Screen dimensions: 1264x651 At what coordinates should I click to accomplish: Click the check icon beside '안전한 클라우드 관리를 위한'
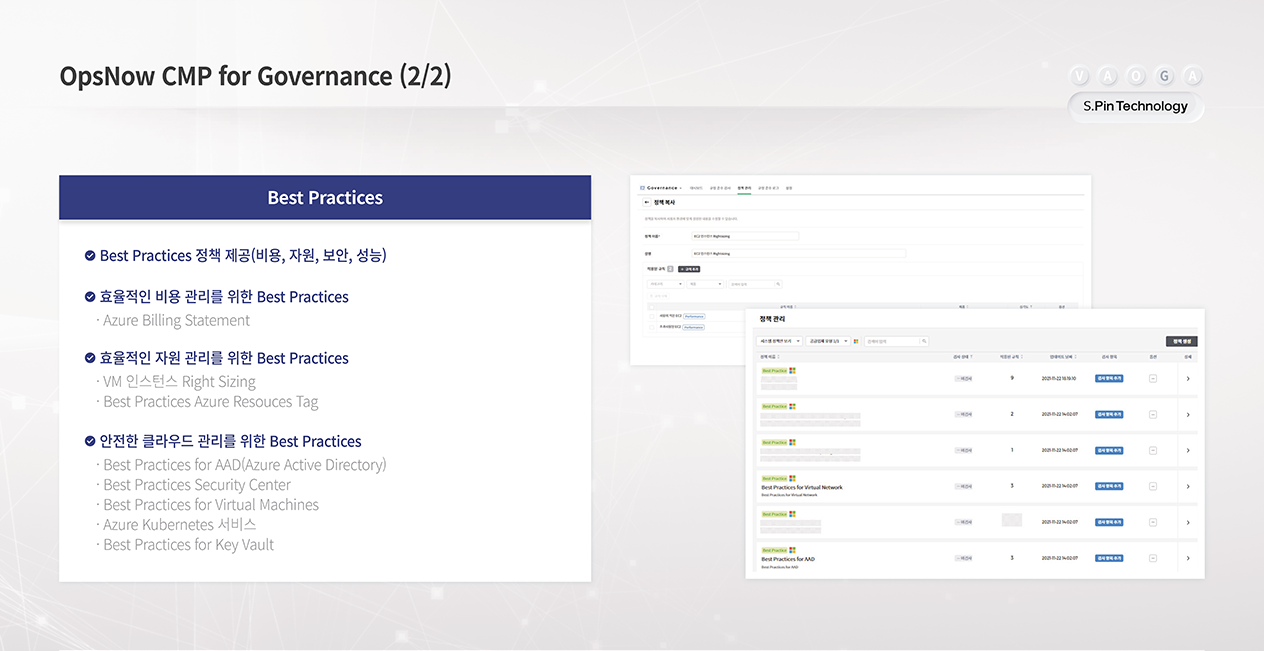(90, 441)
